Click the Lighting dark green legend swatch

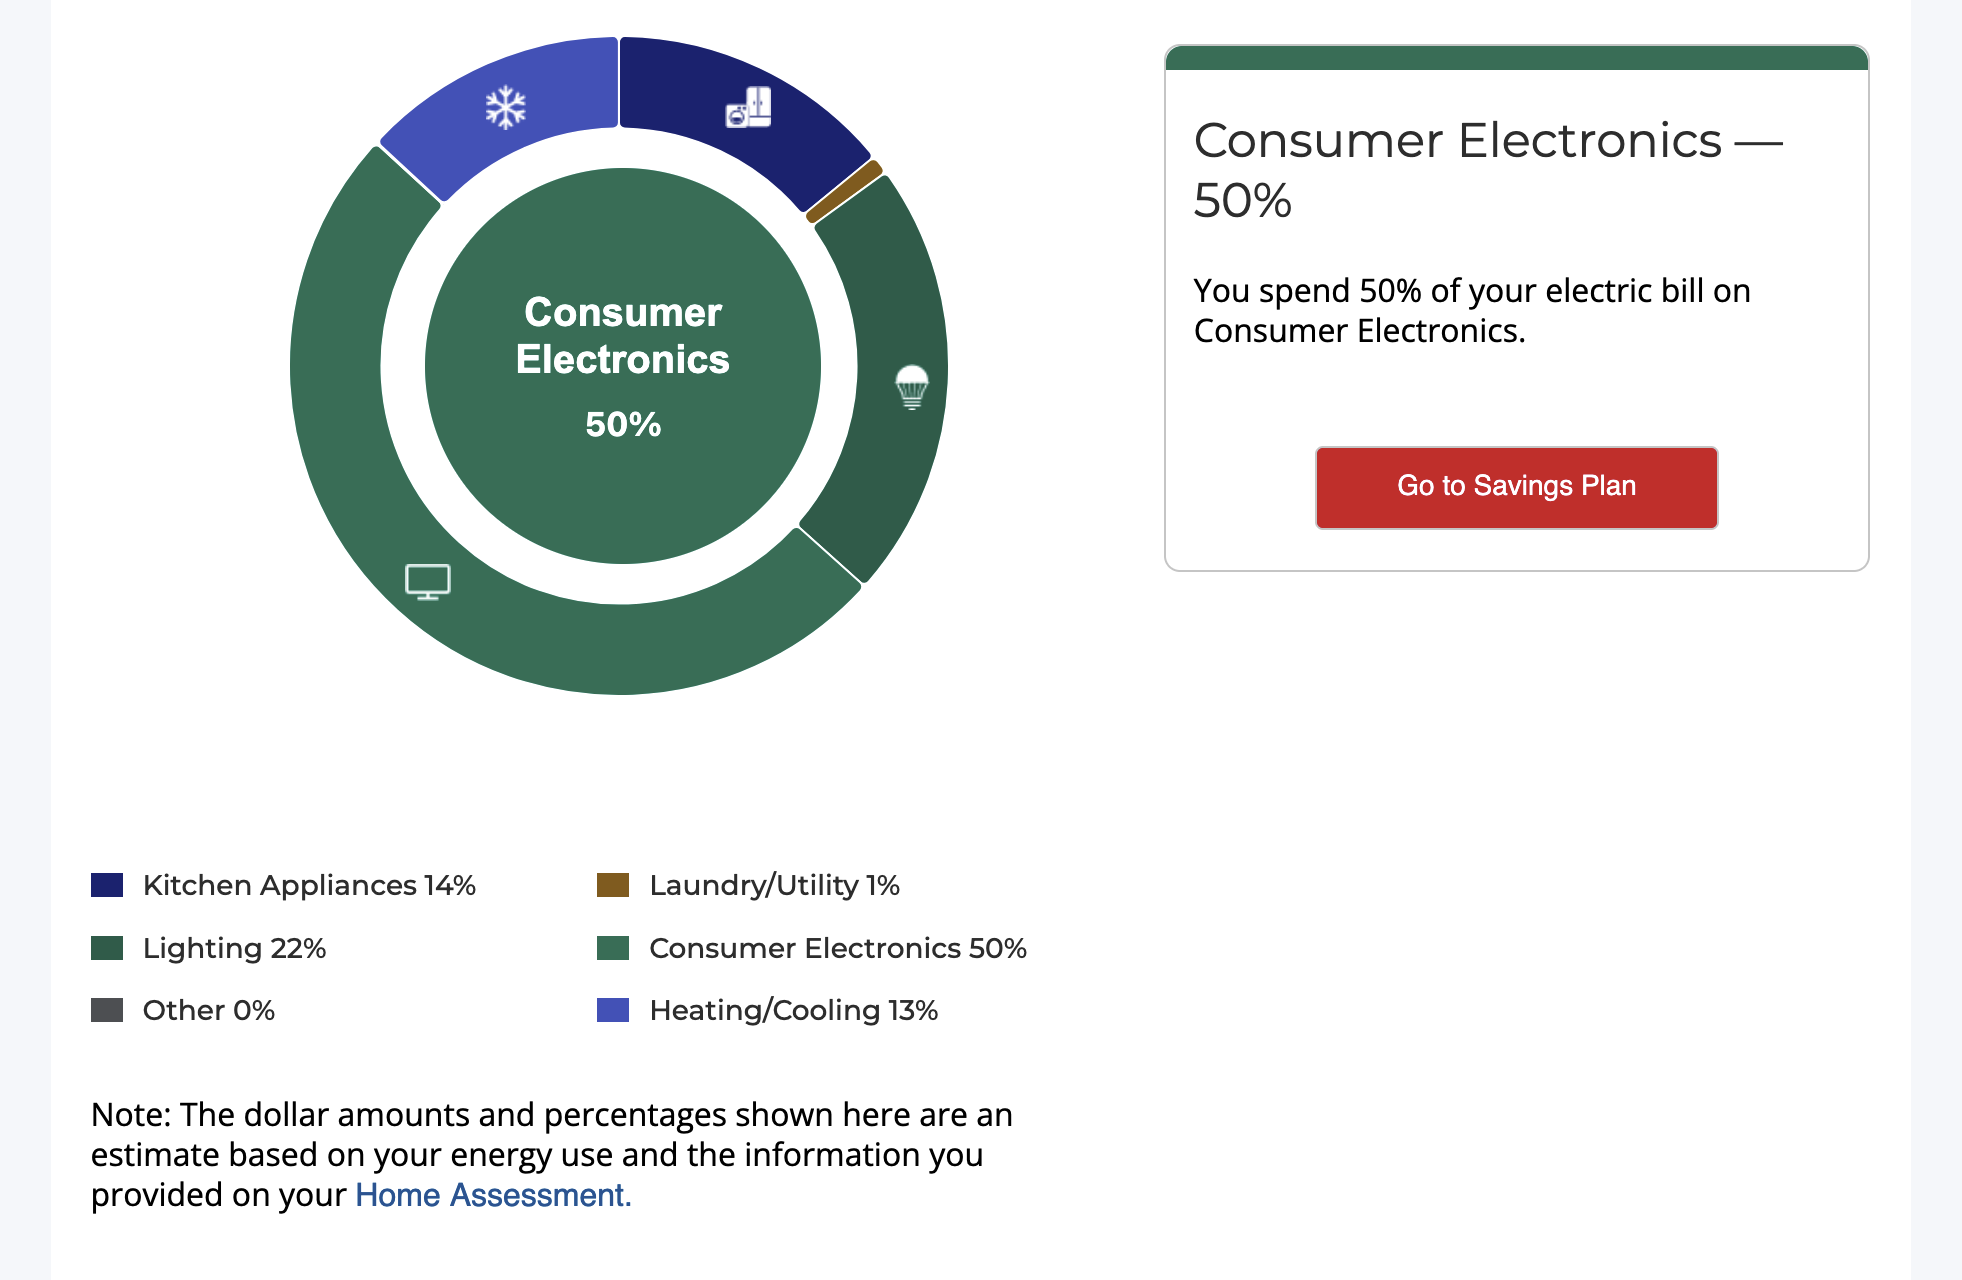point(107,948)
